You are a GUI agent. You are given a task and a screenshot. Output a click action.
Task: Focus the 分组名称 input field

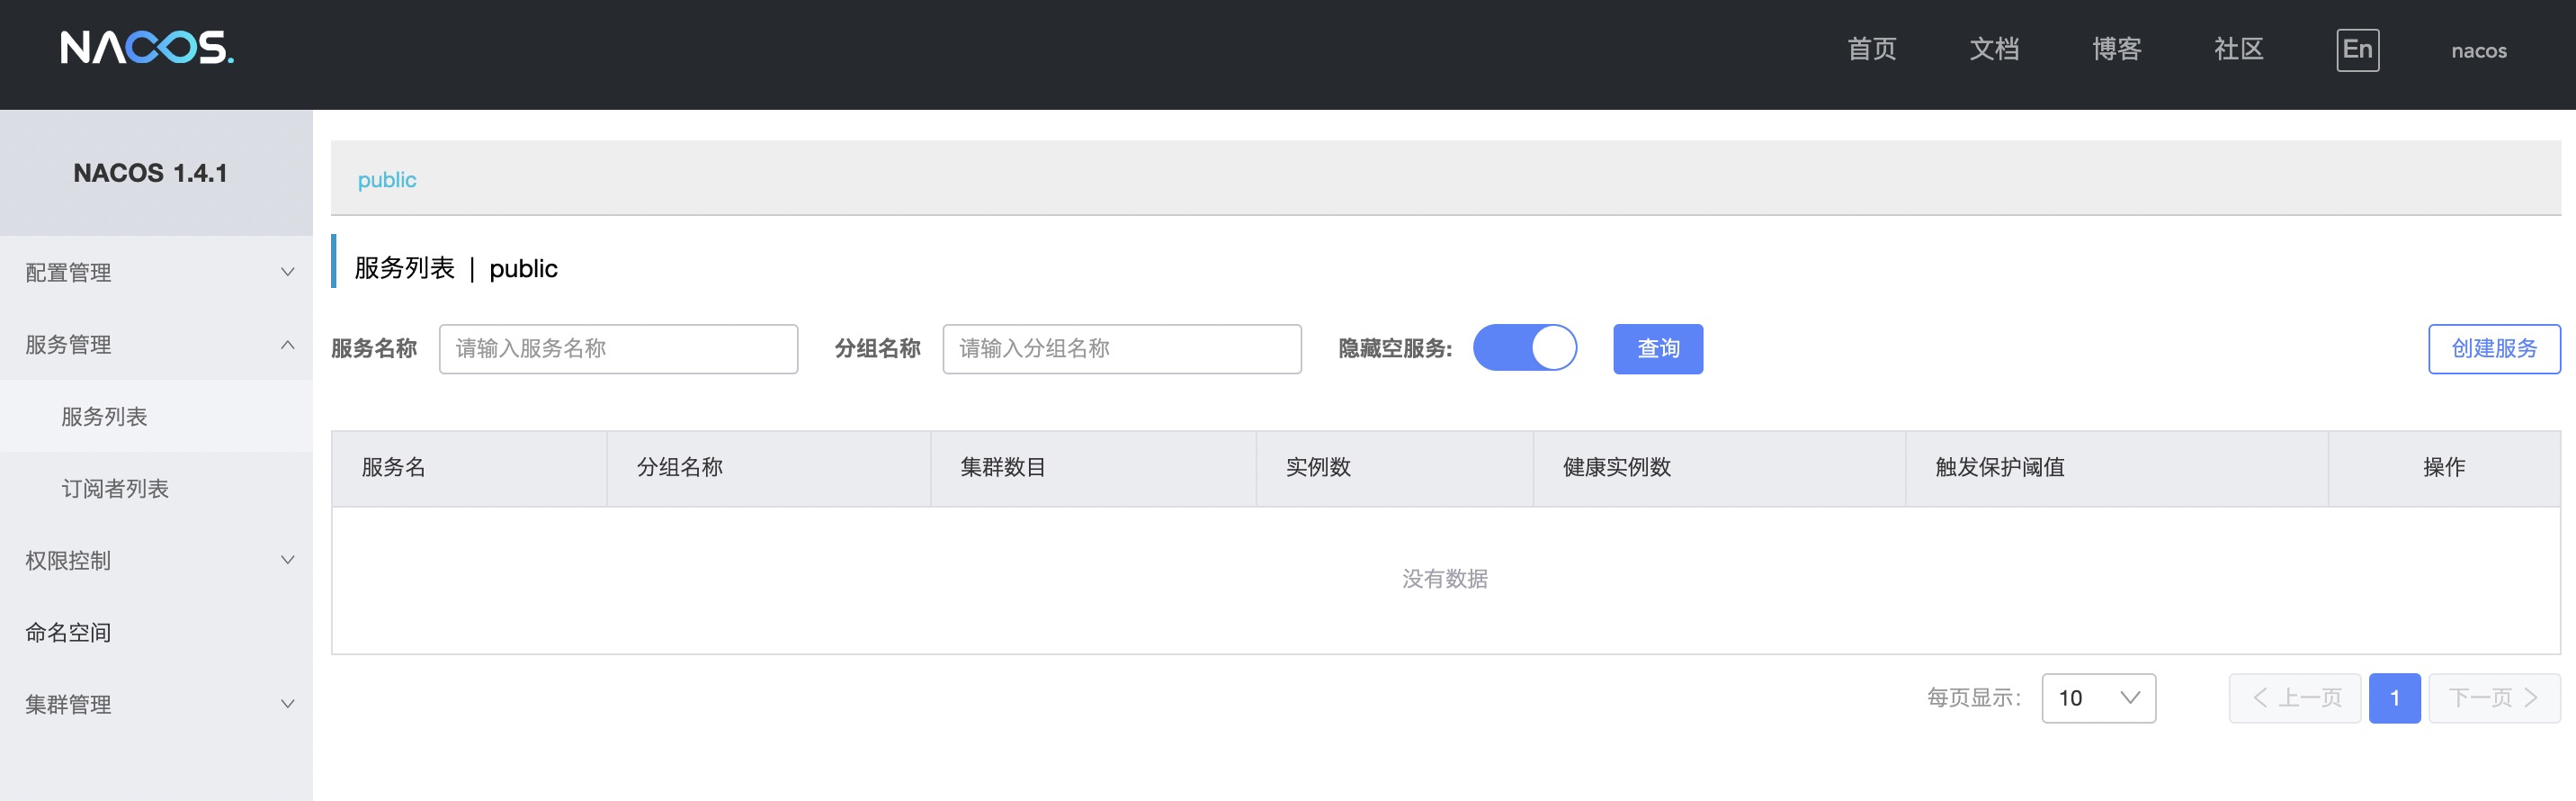tap(1122, 348)
